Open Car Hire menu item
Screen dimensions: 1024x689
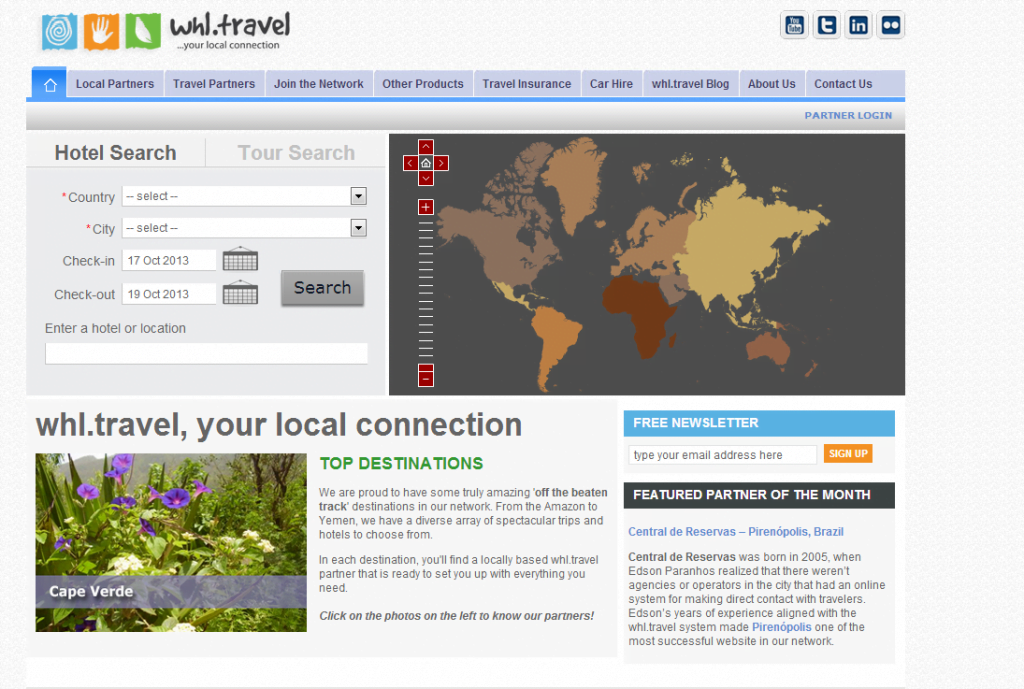click(x=611, y=84)
